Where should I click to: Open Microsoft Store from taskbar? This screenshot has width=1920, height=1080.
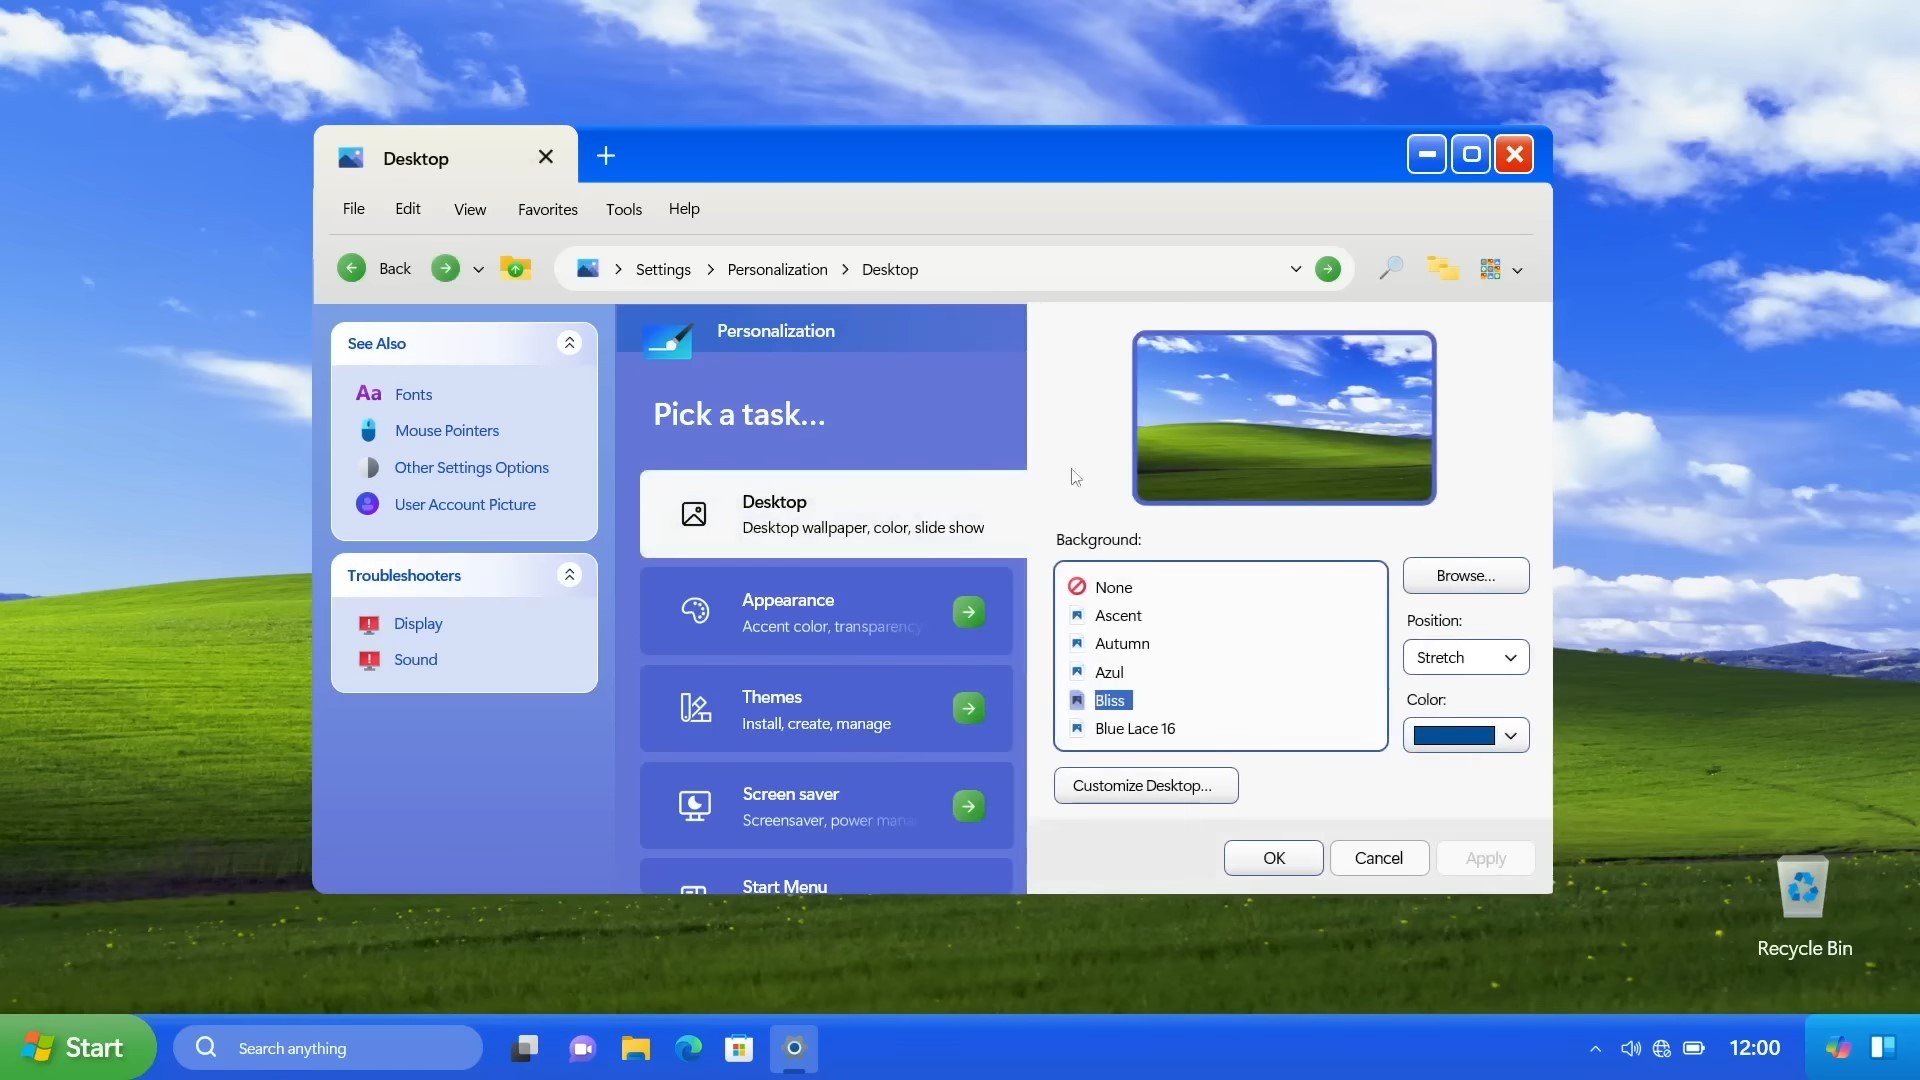(x=739, y=1048)
